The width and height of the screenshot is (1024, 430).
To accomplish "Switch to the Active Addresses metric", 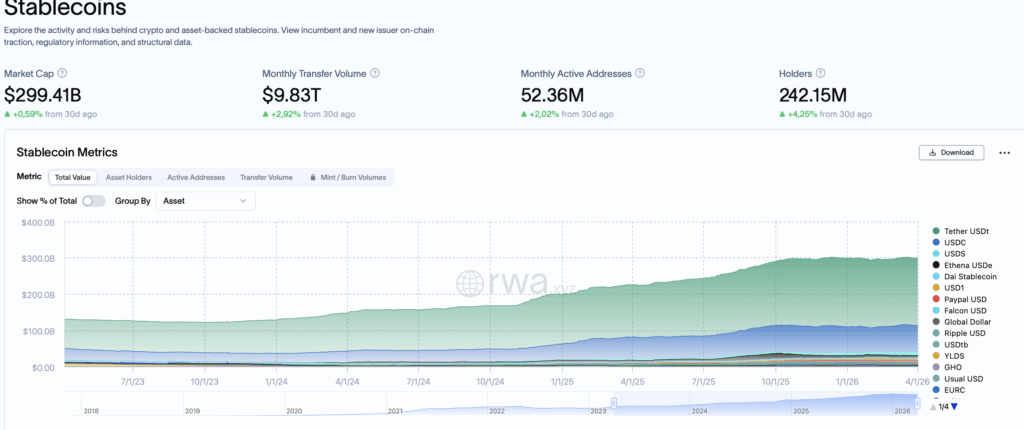I will pyautogui.click(x=196, y=177).
